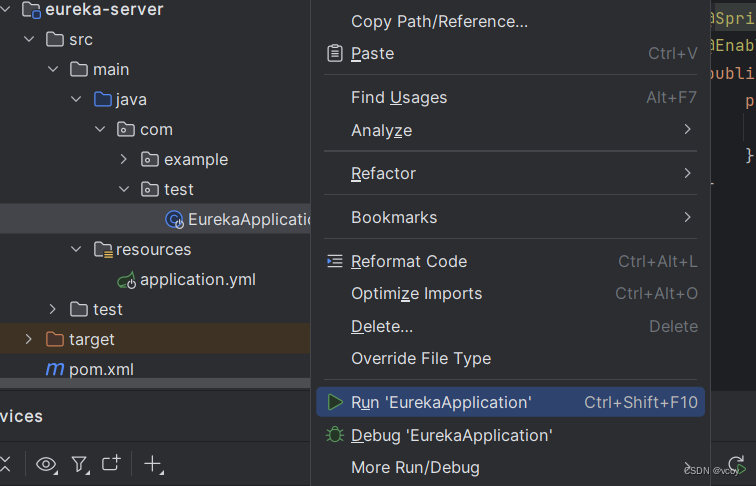Screen dimensions: 756x486
Task: Collapse the com package chevron
Action: [x=100, y=129]
